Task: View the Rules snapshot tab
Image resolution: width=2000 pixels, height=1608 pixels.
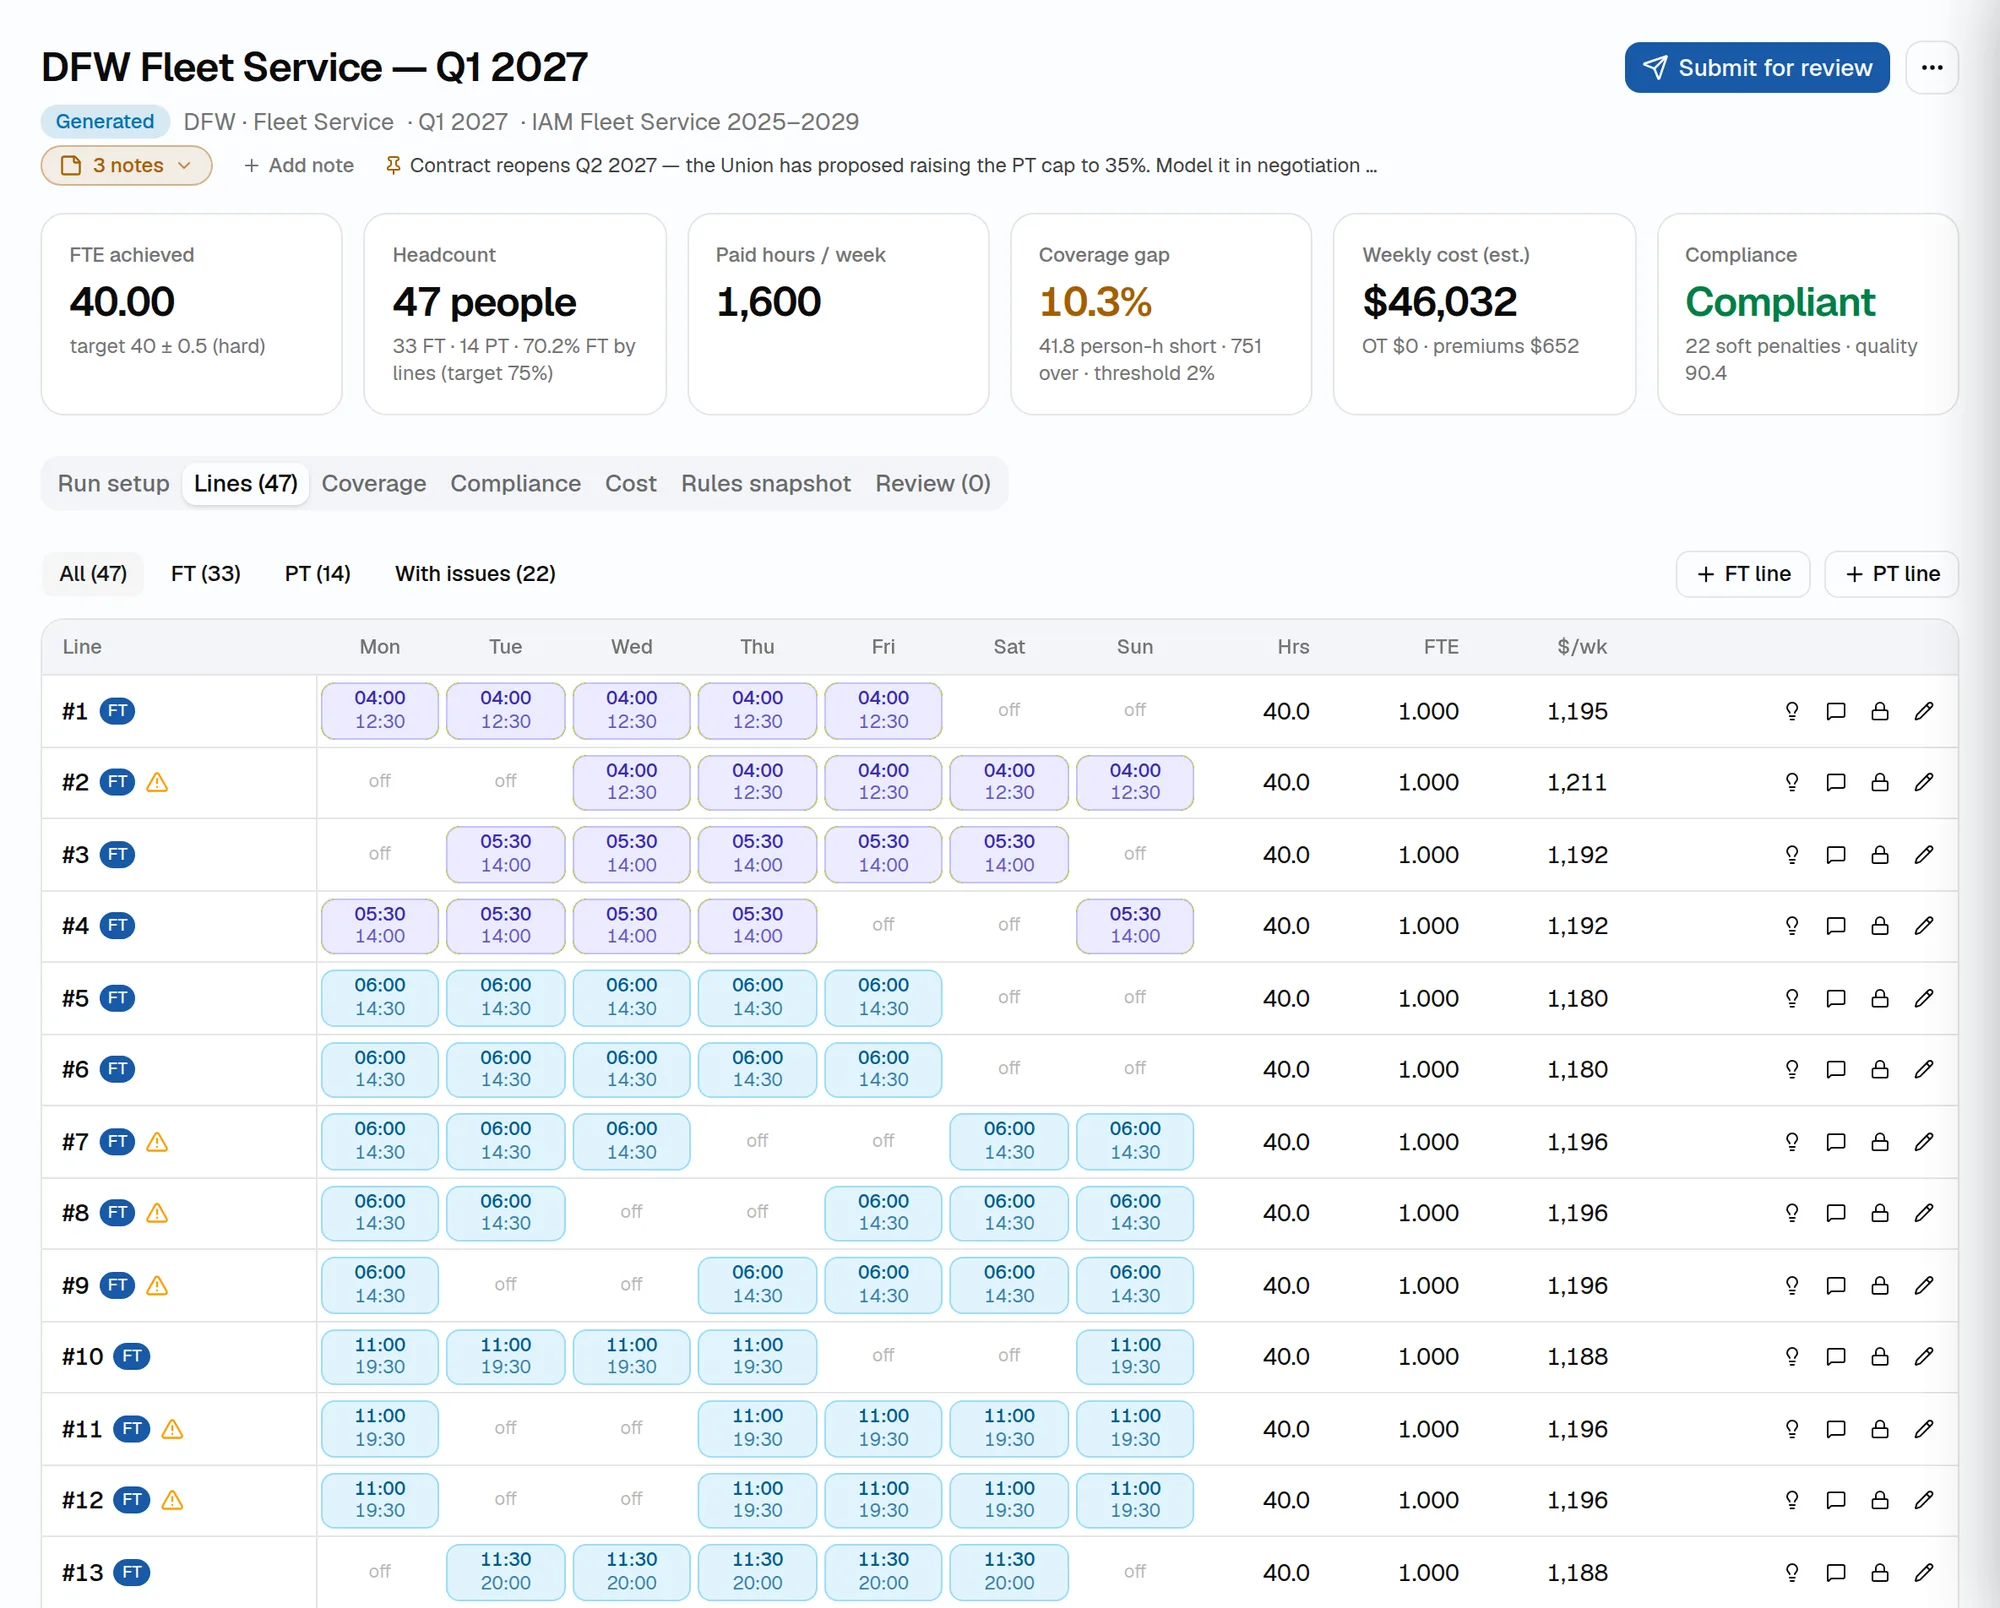Action: pyautogui.click(x=766, y=483)
